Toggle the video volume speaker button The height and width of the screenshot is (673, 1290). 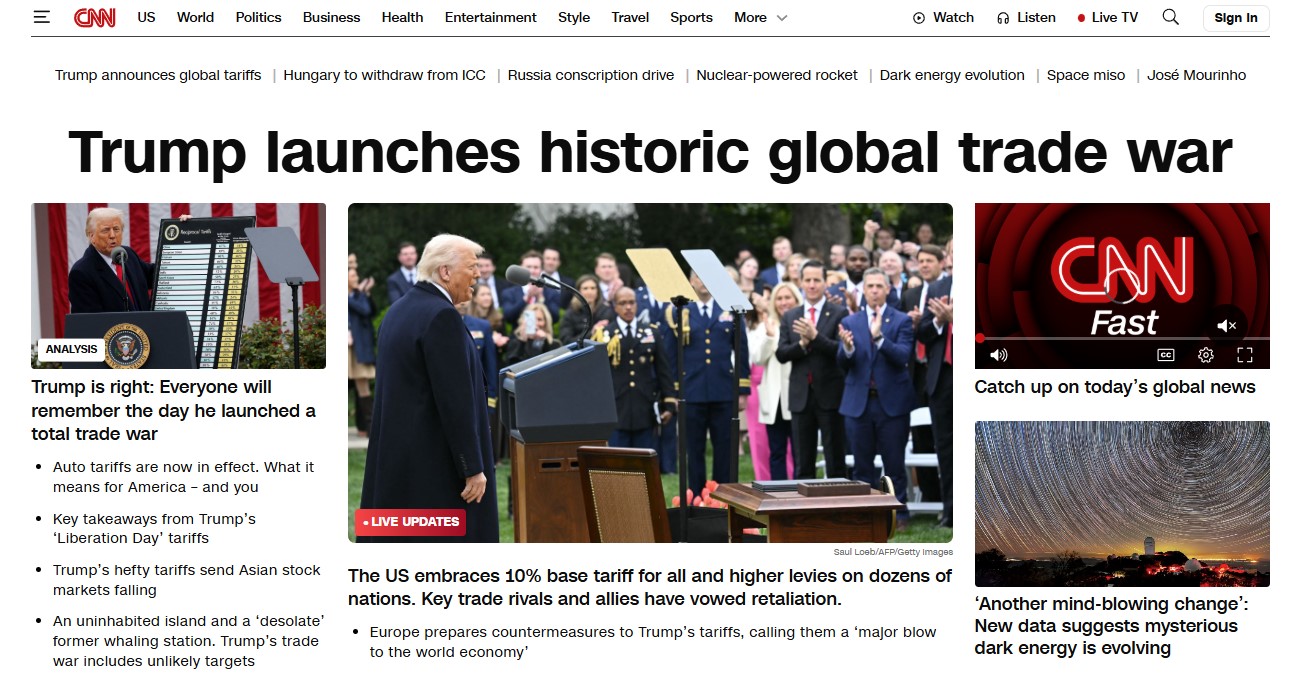(x=998, y=355)
